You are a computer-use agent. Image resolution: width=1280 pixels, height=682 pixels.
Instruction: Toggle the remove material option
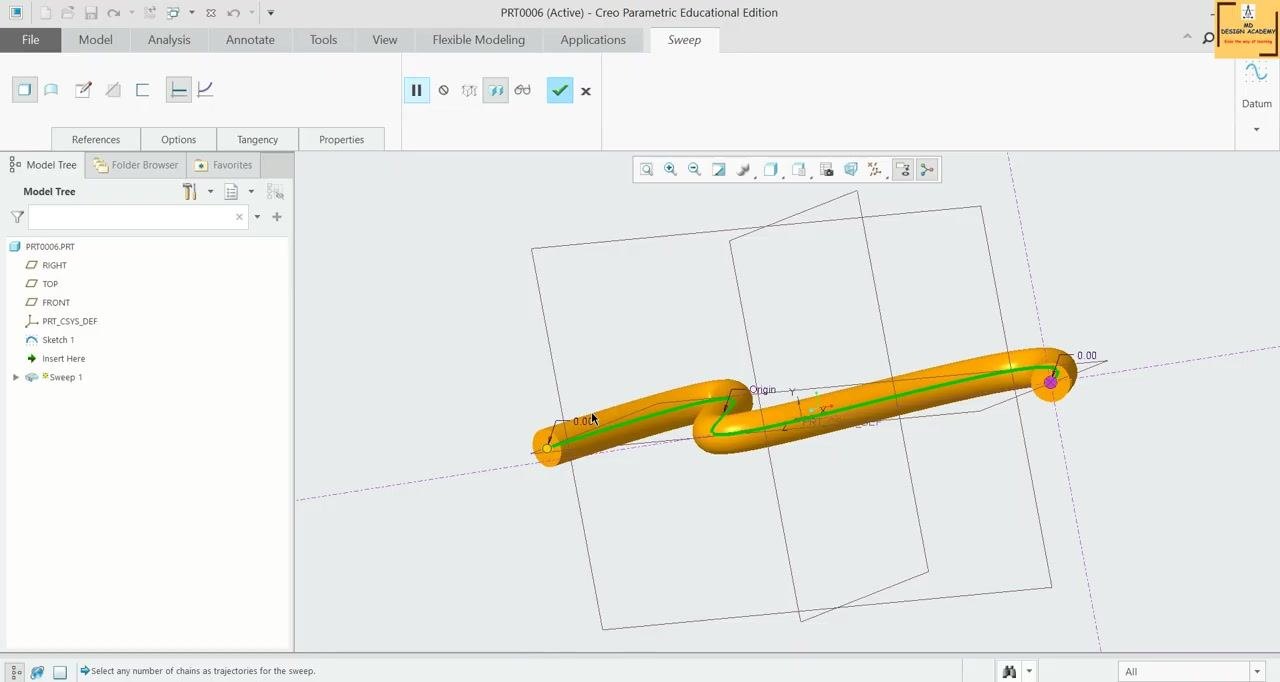[113, 90]
